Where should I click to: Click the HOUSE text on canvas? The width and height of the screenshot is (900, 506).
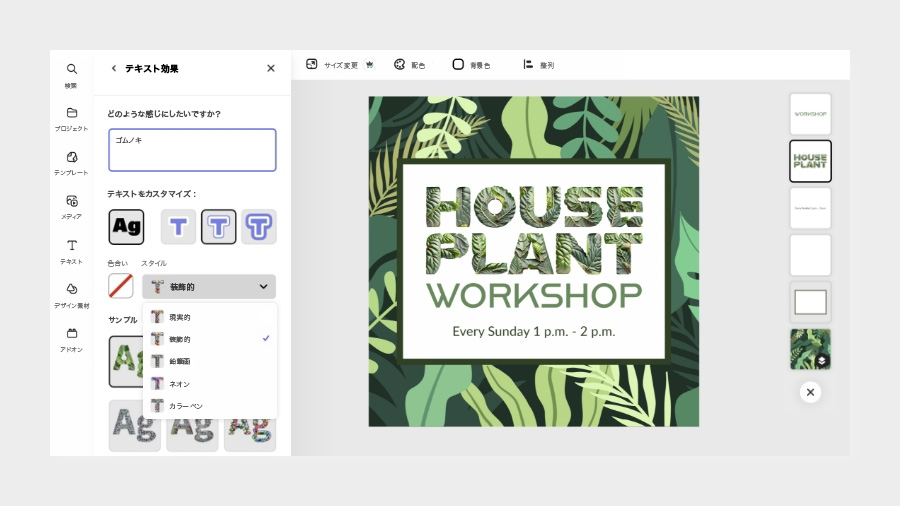(x=534, y=207)
